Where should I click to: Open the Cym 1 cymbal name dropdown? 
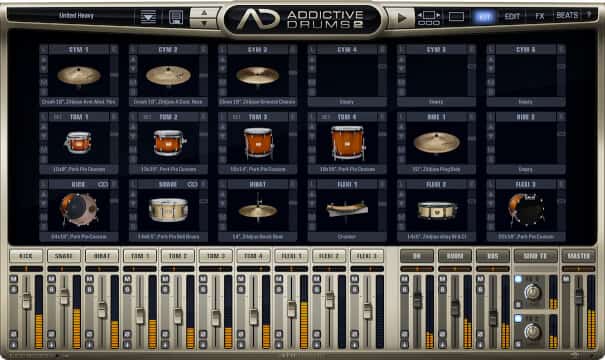(79, 102)
